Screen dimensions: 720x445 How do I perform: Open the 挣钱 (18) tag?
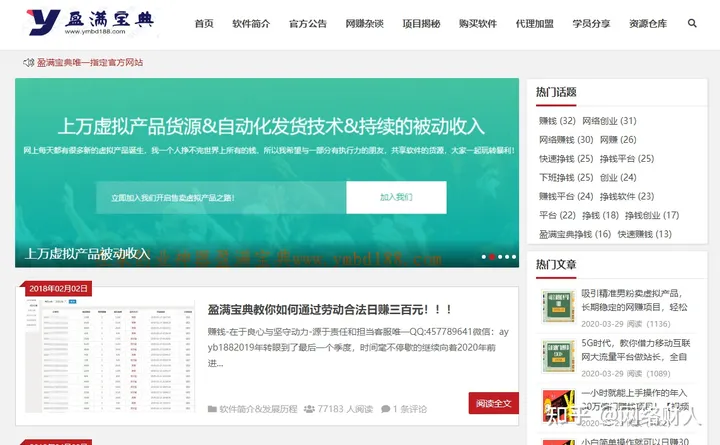pyautogui.click(x=600, y=215)
